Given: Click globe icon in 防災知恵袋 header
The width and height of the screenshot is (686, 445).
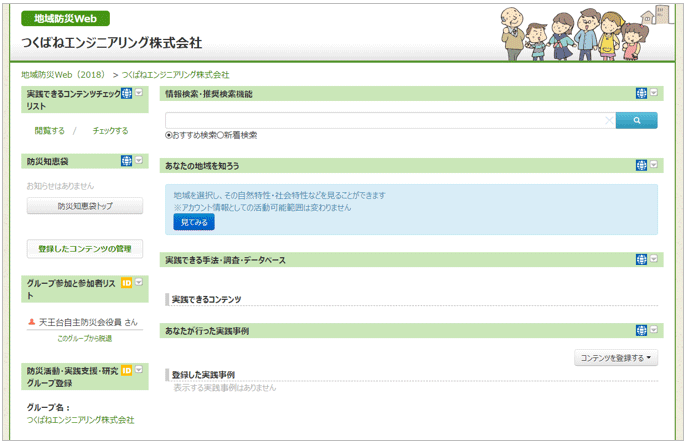Looking at the screenshot, I should pos(126,160).
